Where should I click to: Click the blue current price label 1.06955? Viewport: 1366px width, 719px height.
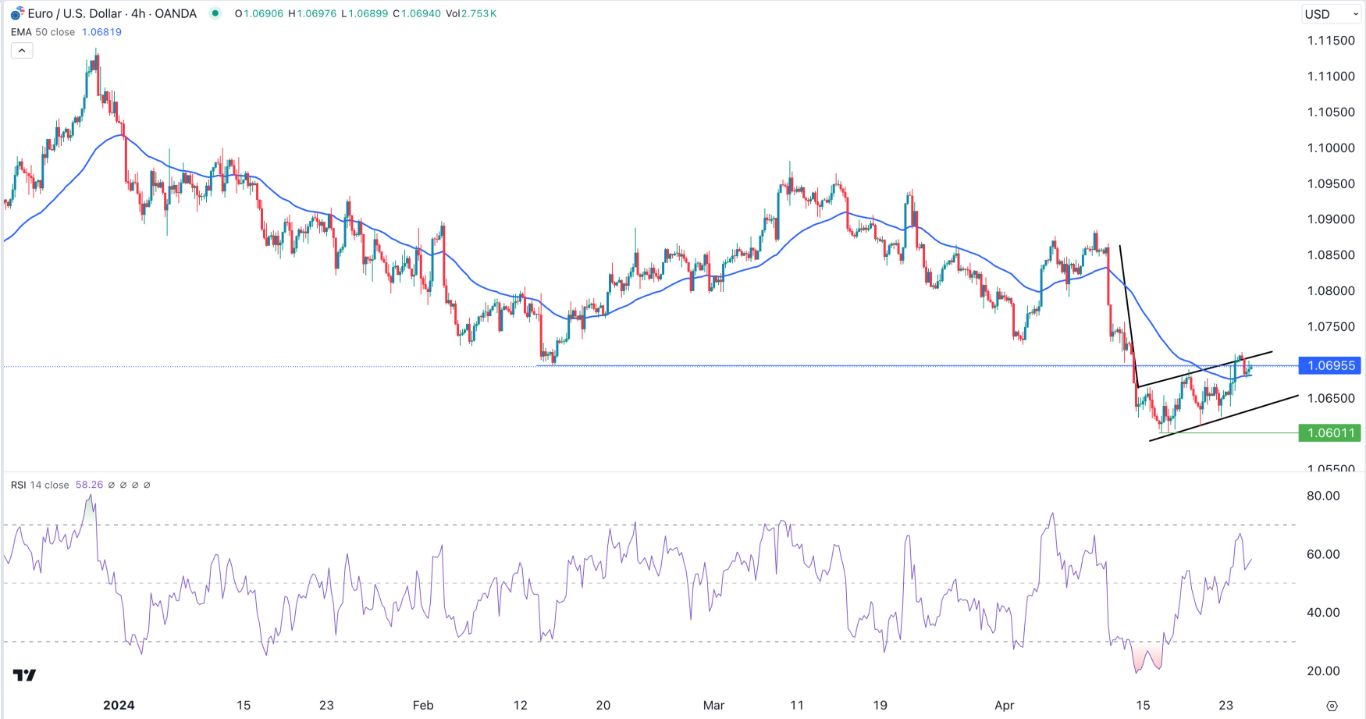coord(1330,366)
